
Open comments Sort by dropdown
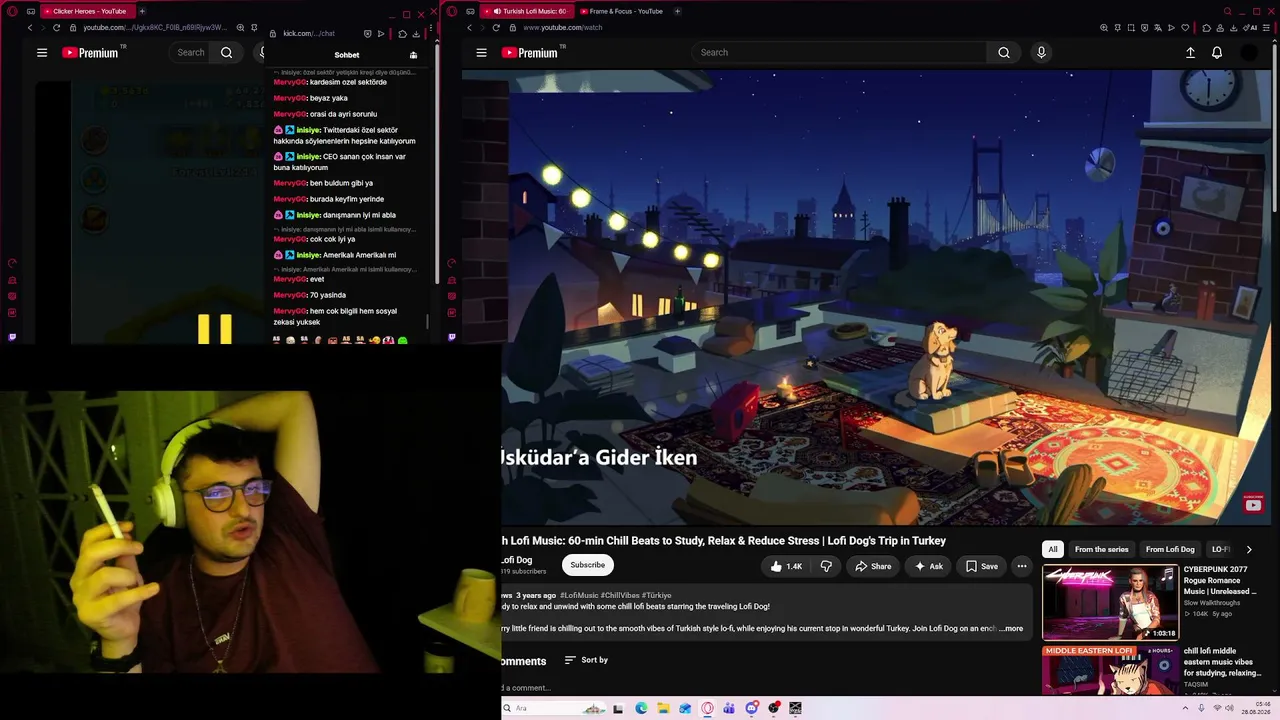point(586,660)
